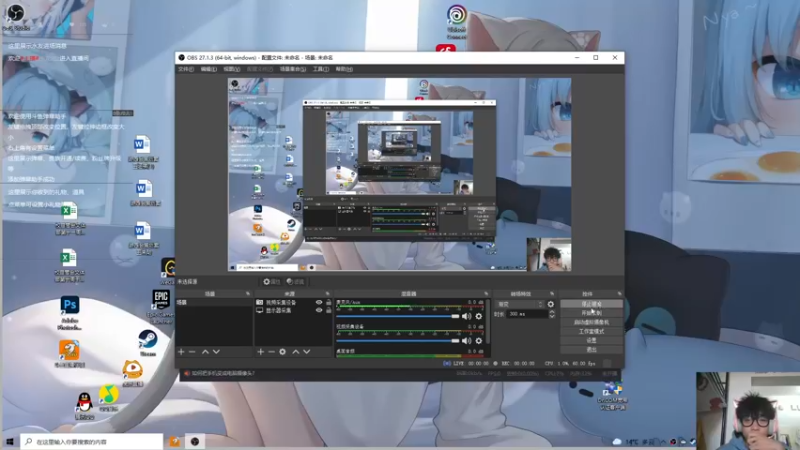Hide the video capture device source

319,302
